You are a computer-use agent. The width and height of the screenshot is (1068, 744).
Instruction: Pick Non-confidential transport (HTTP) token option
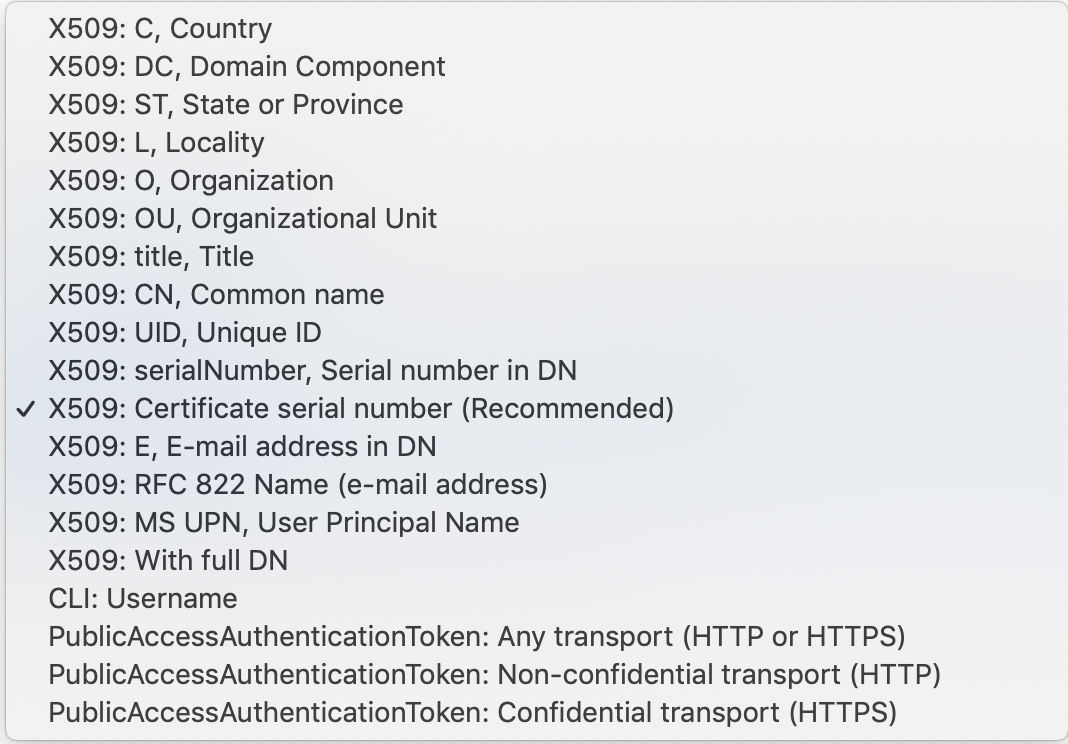[x=495, y=675]
